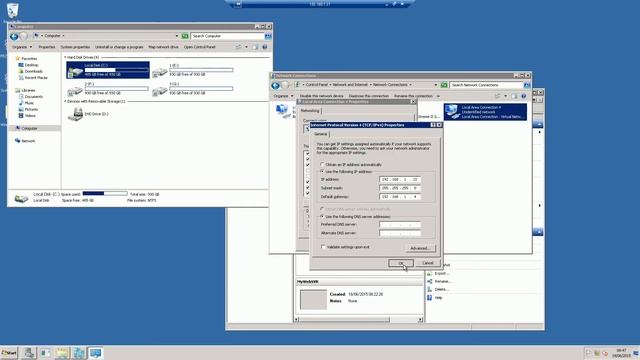640x360 pixels.
Task: Open Networking tab in connection properties
Action: click(x=310, y=111)
